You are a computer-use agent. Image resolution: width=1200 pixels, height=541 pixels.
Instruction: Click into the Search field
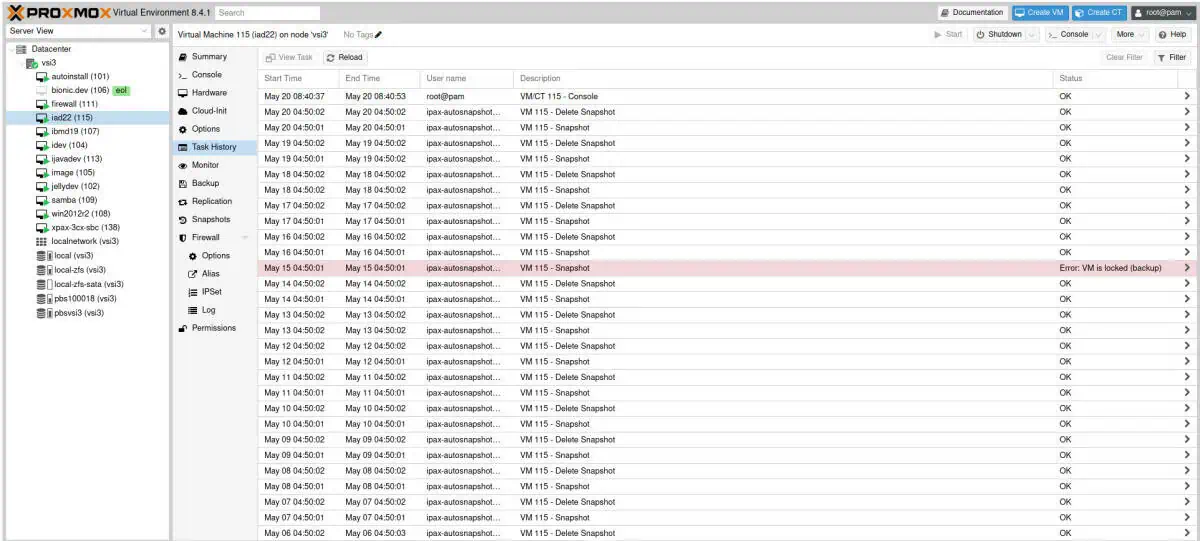pos(267,13)
